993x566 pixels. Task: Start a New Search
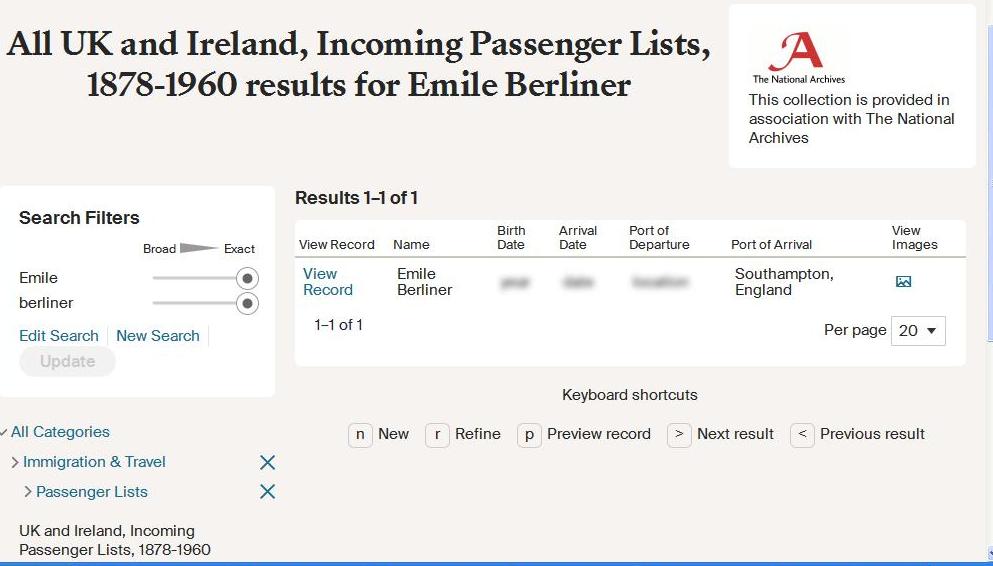[158, 336]
